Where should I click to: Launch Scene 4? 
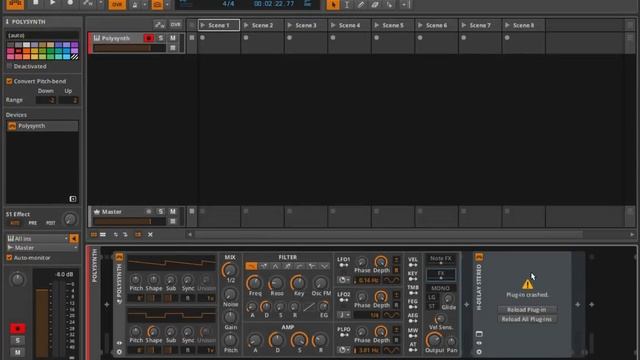pos(333,25)
